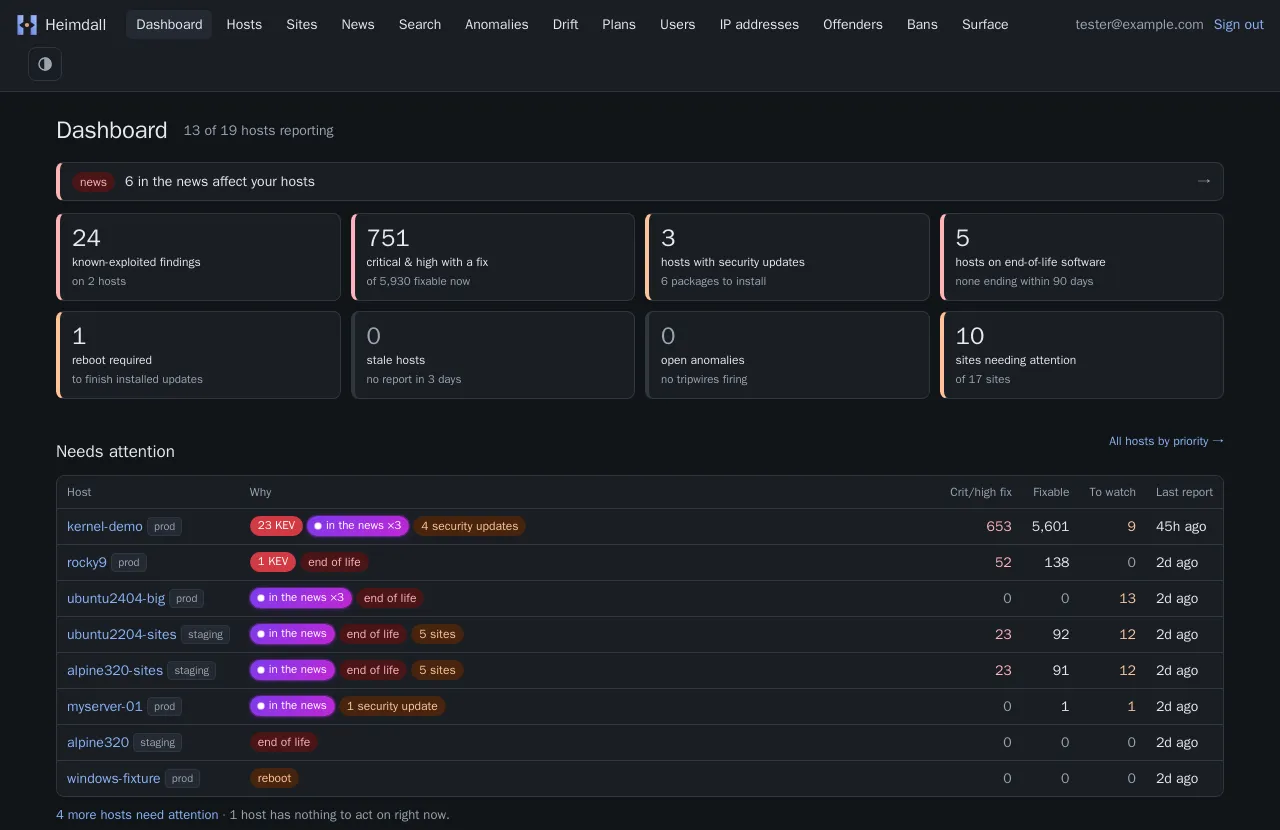Open the 10 sites needing attention card

(x=1082, y=355)
